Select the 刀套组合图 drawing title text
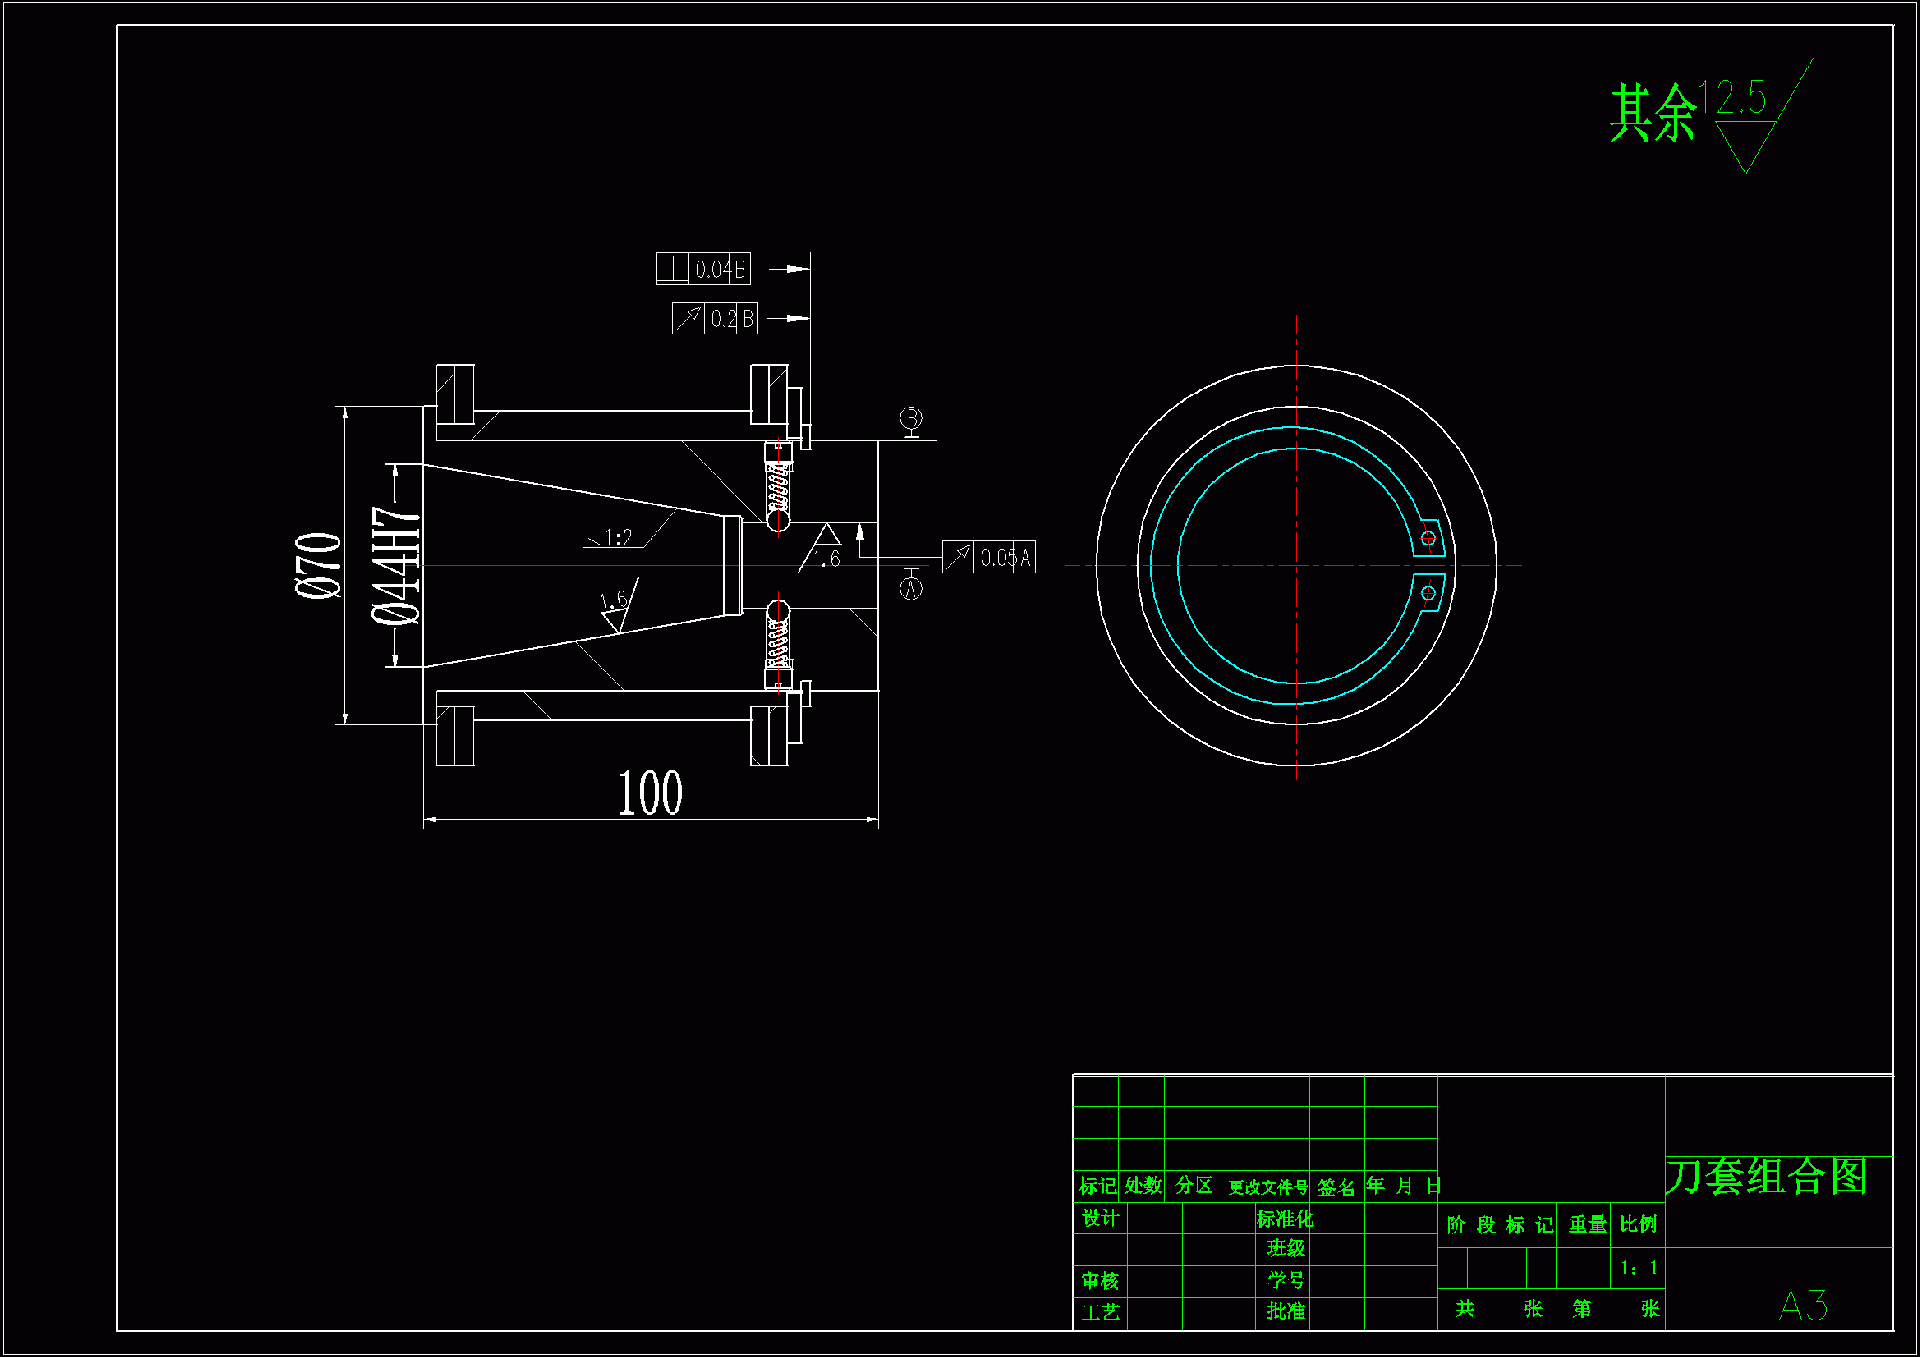 (x=1767, y=1176)
